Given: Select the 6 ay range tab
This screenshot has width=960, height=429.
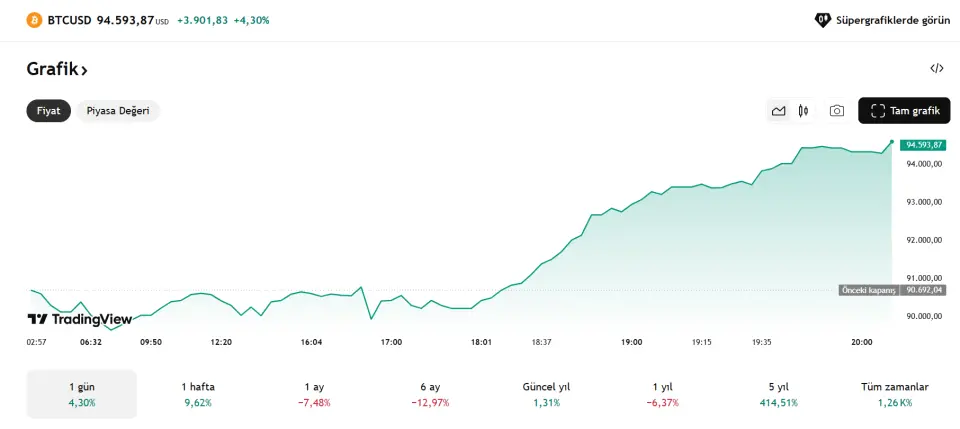Looking at the screenshot, I should point(430,394).
